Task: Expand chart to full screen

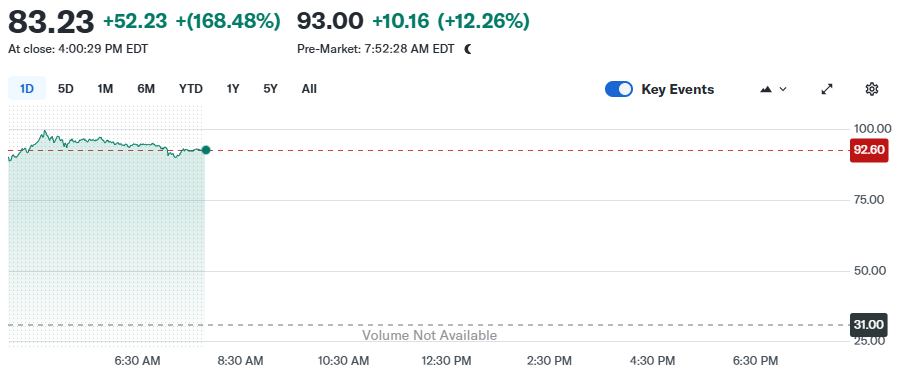Action: tap(827, 89)
